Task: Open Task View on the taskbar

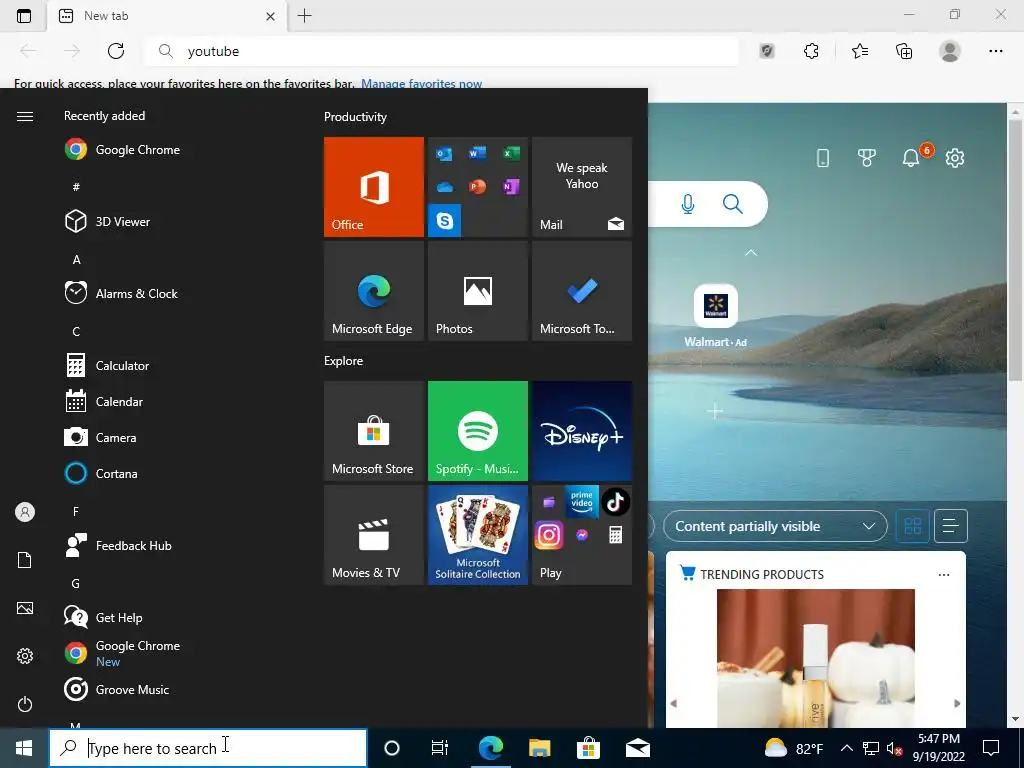Action: pos(440,748)
